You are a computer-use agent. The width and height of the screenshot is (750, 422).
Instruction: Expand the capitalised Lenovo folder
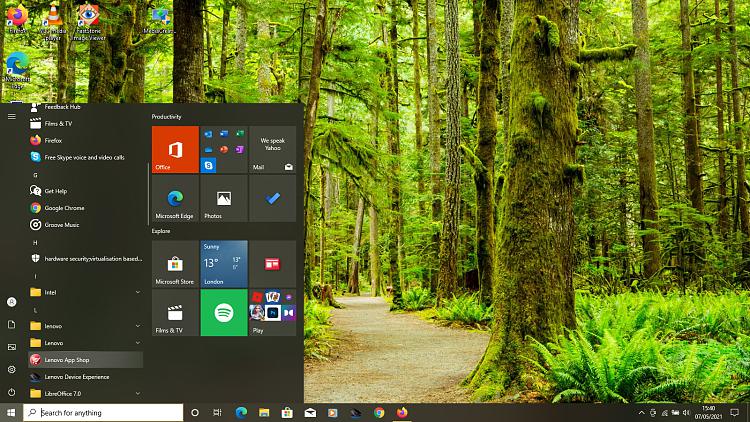(86, 343)
